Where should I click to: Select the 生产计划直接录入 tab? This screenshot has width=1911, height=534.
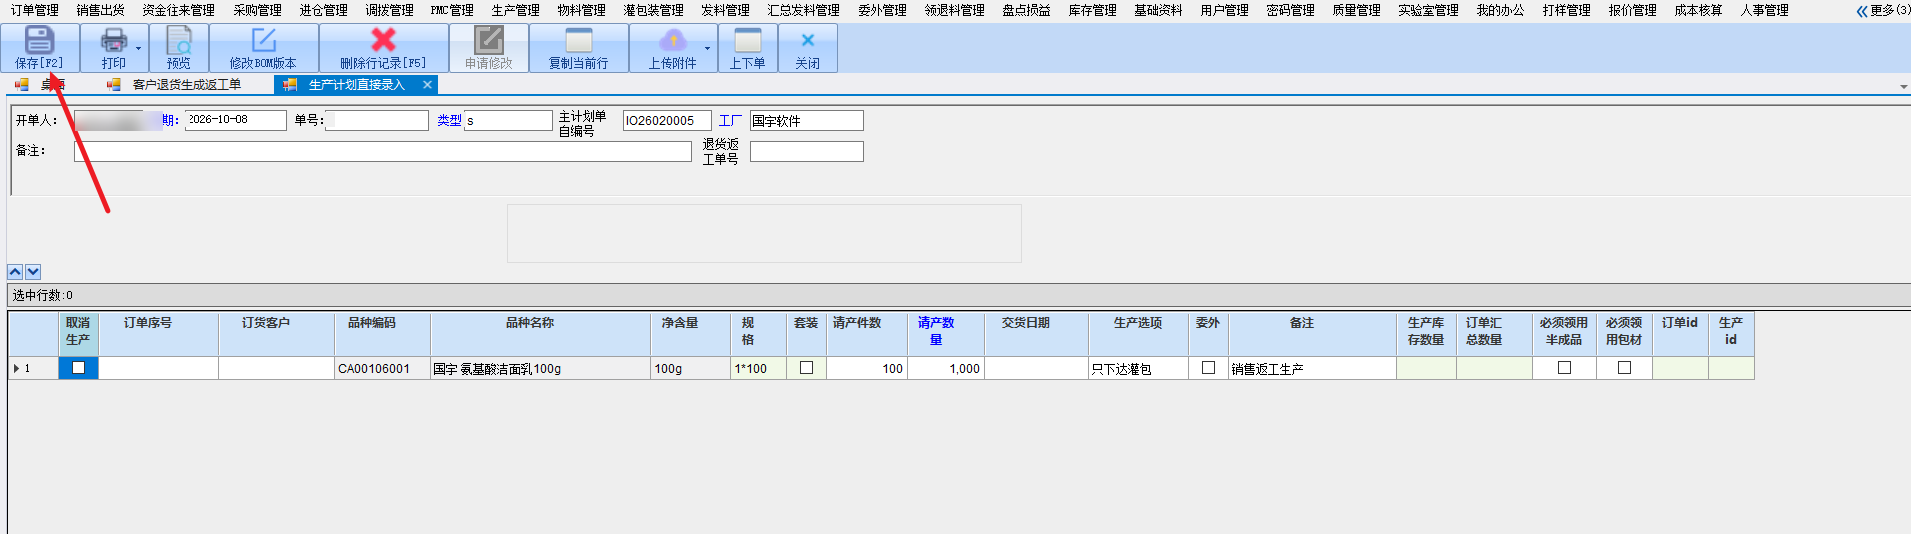pyautogui.click(x=356, y=85)
